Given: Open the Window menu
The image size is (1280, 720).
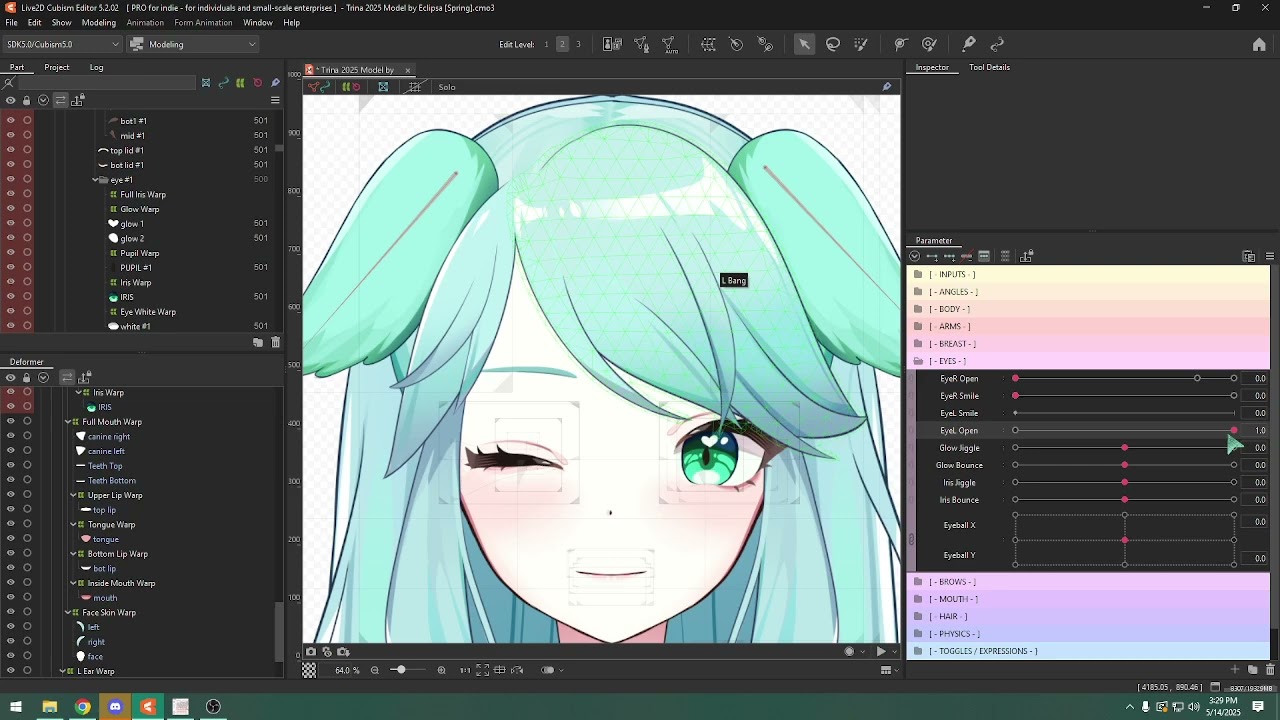Looking at the screenshot, I should [x=258, y=23].
